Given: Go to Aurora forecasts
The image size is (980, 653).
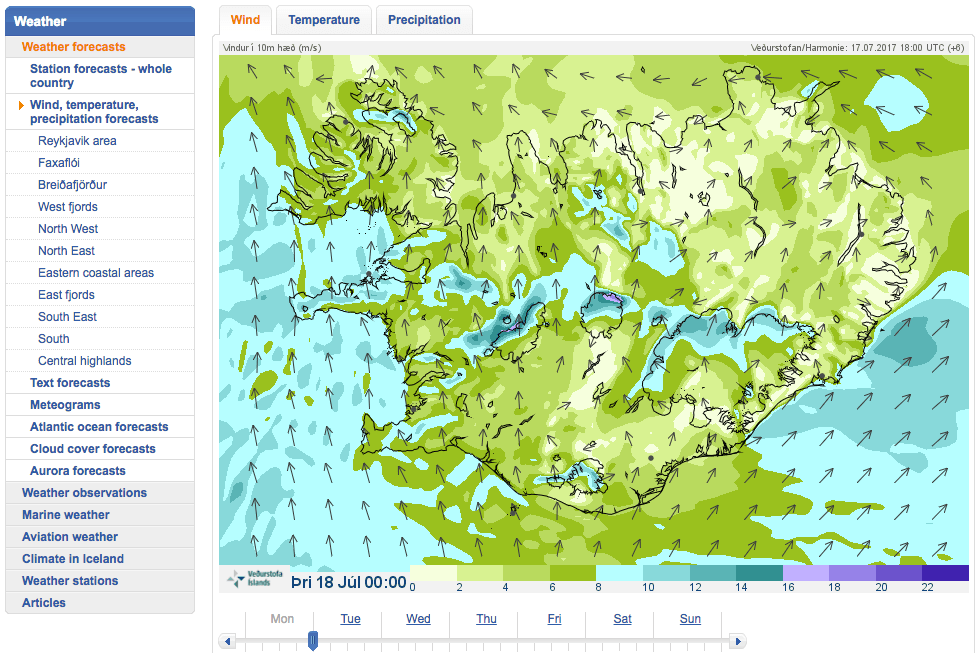Looking at the screenshot, I should (x=78, y=471).
